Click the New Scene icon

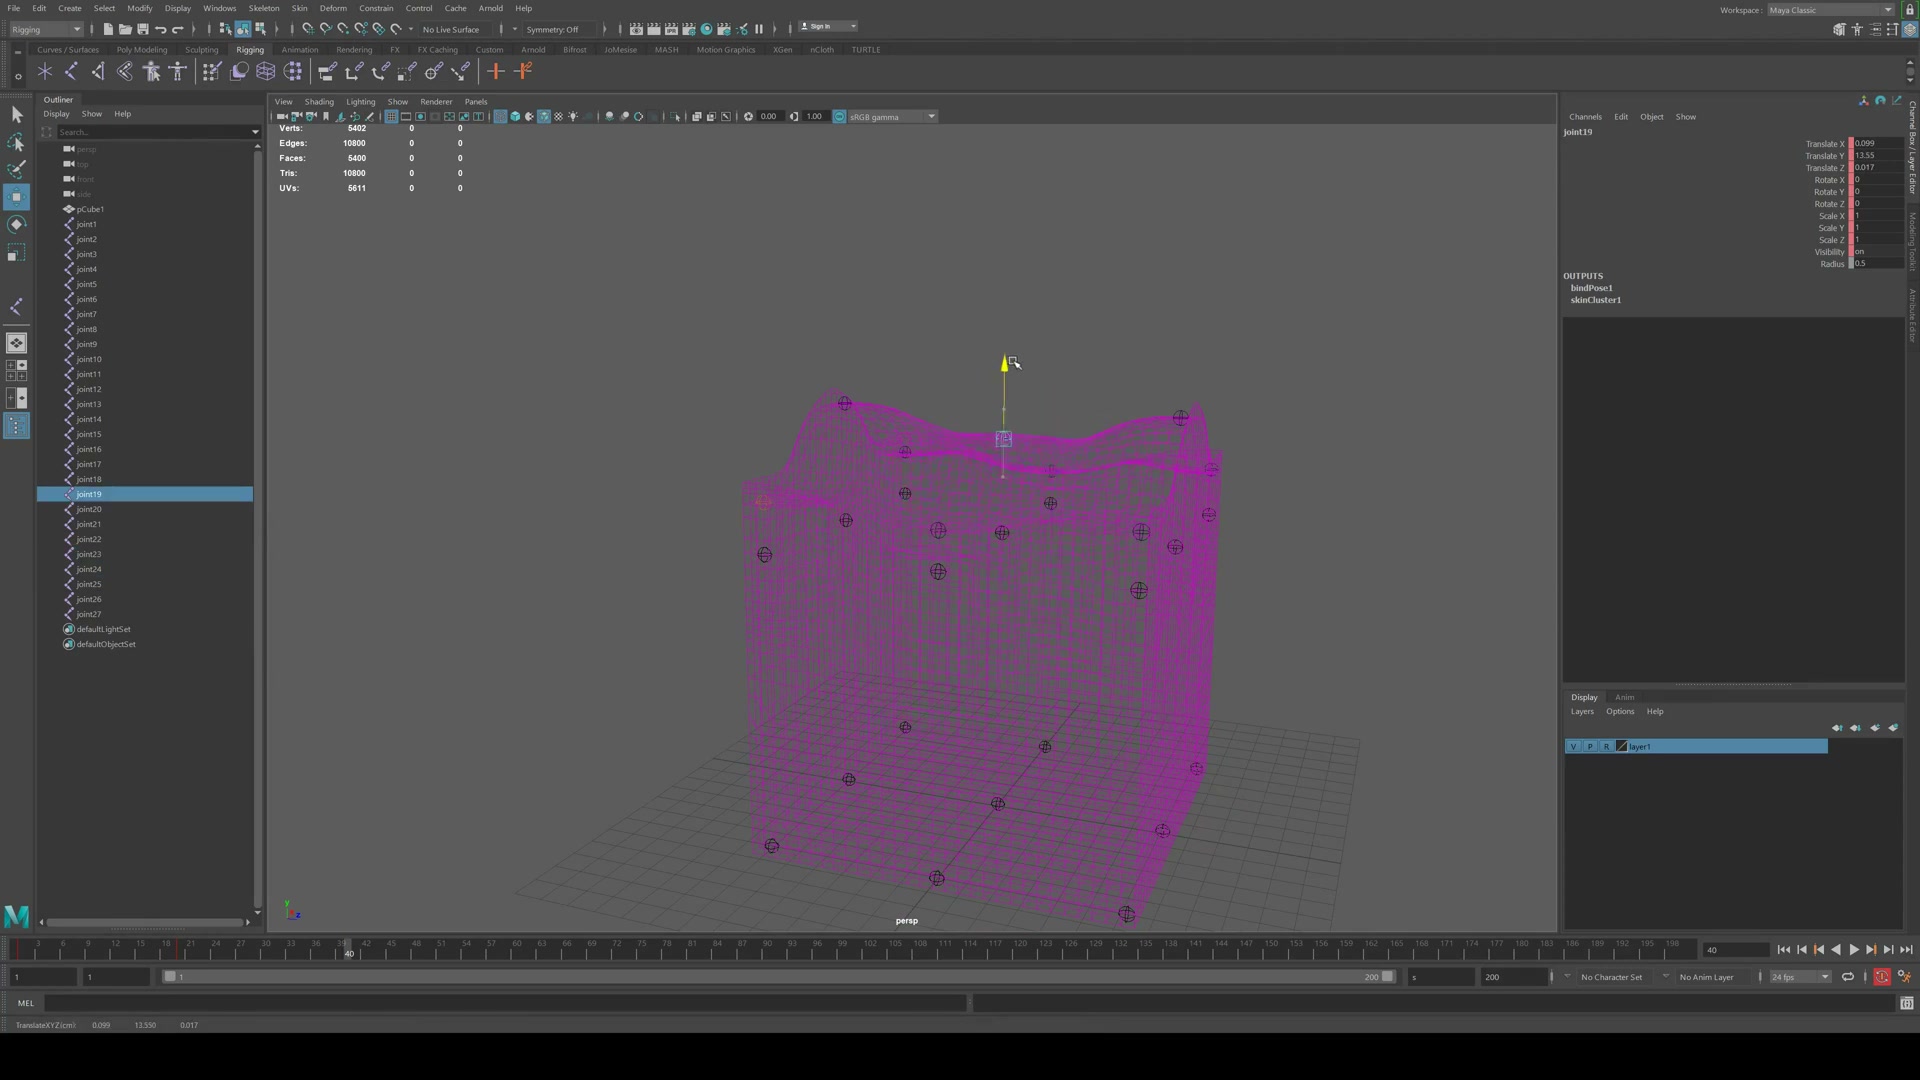tap(108, 29)
